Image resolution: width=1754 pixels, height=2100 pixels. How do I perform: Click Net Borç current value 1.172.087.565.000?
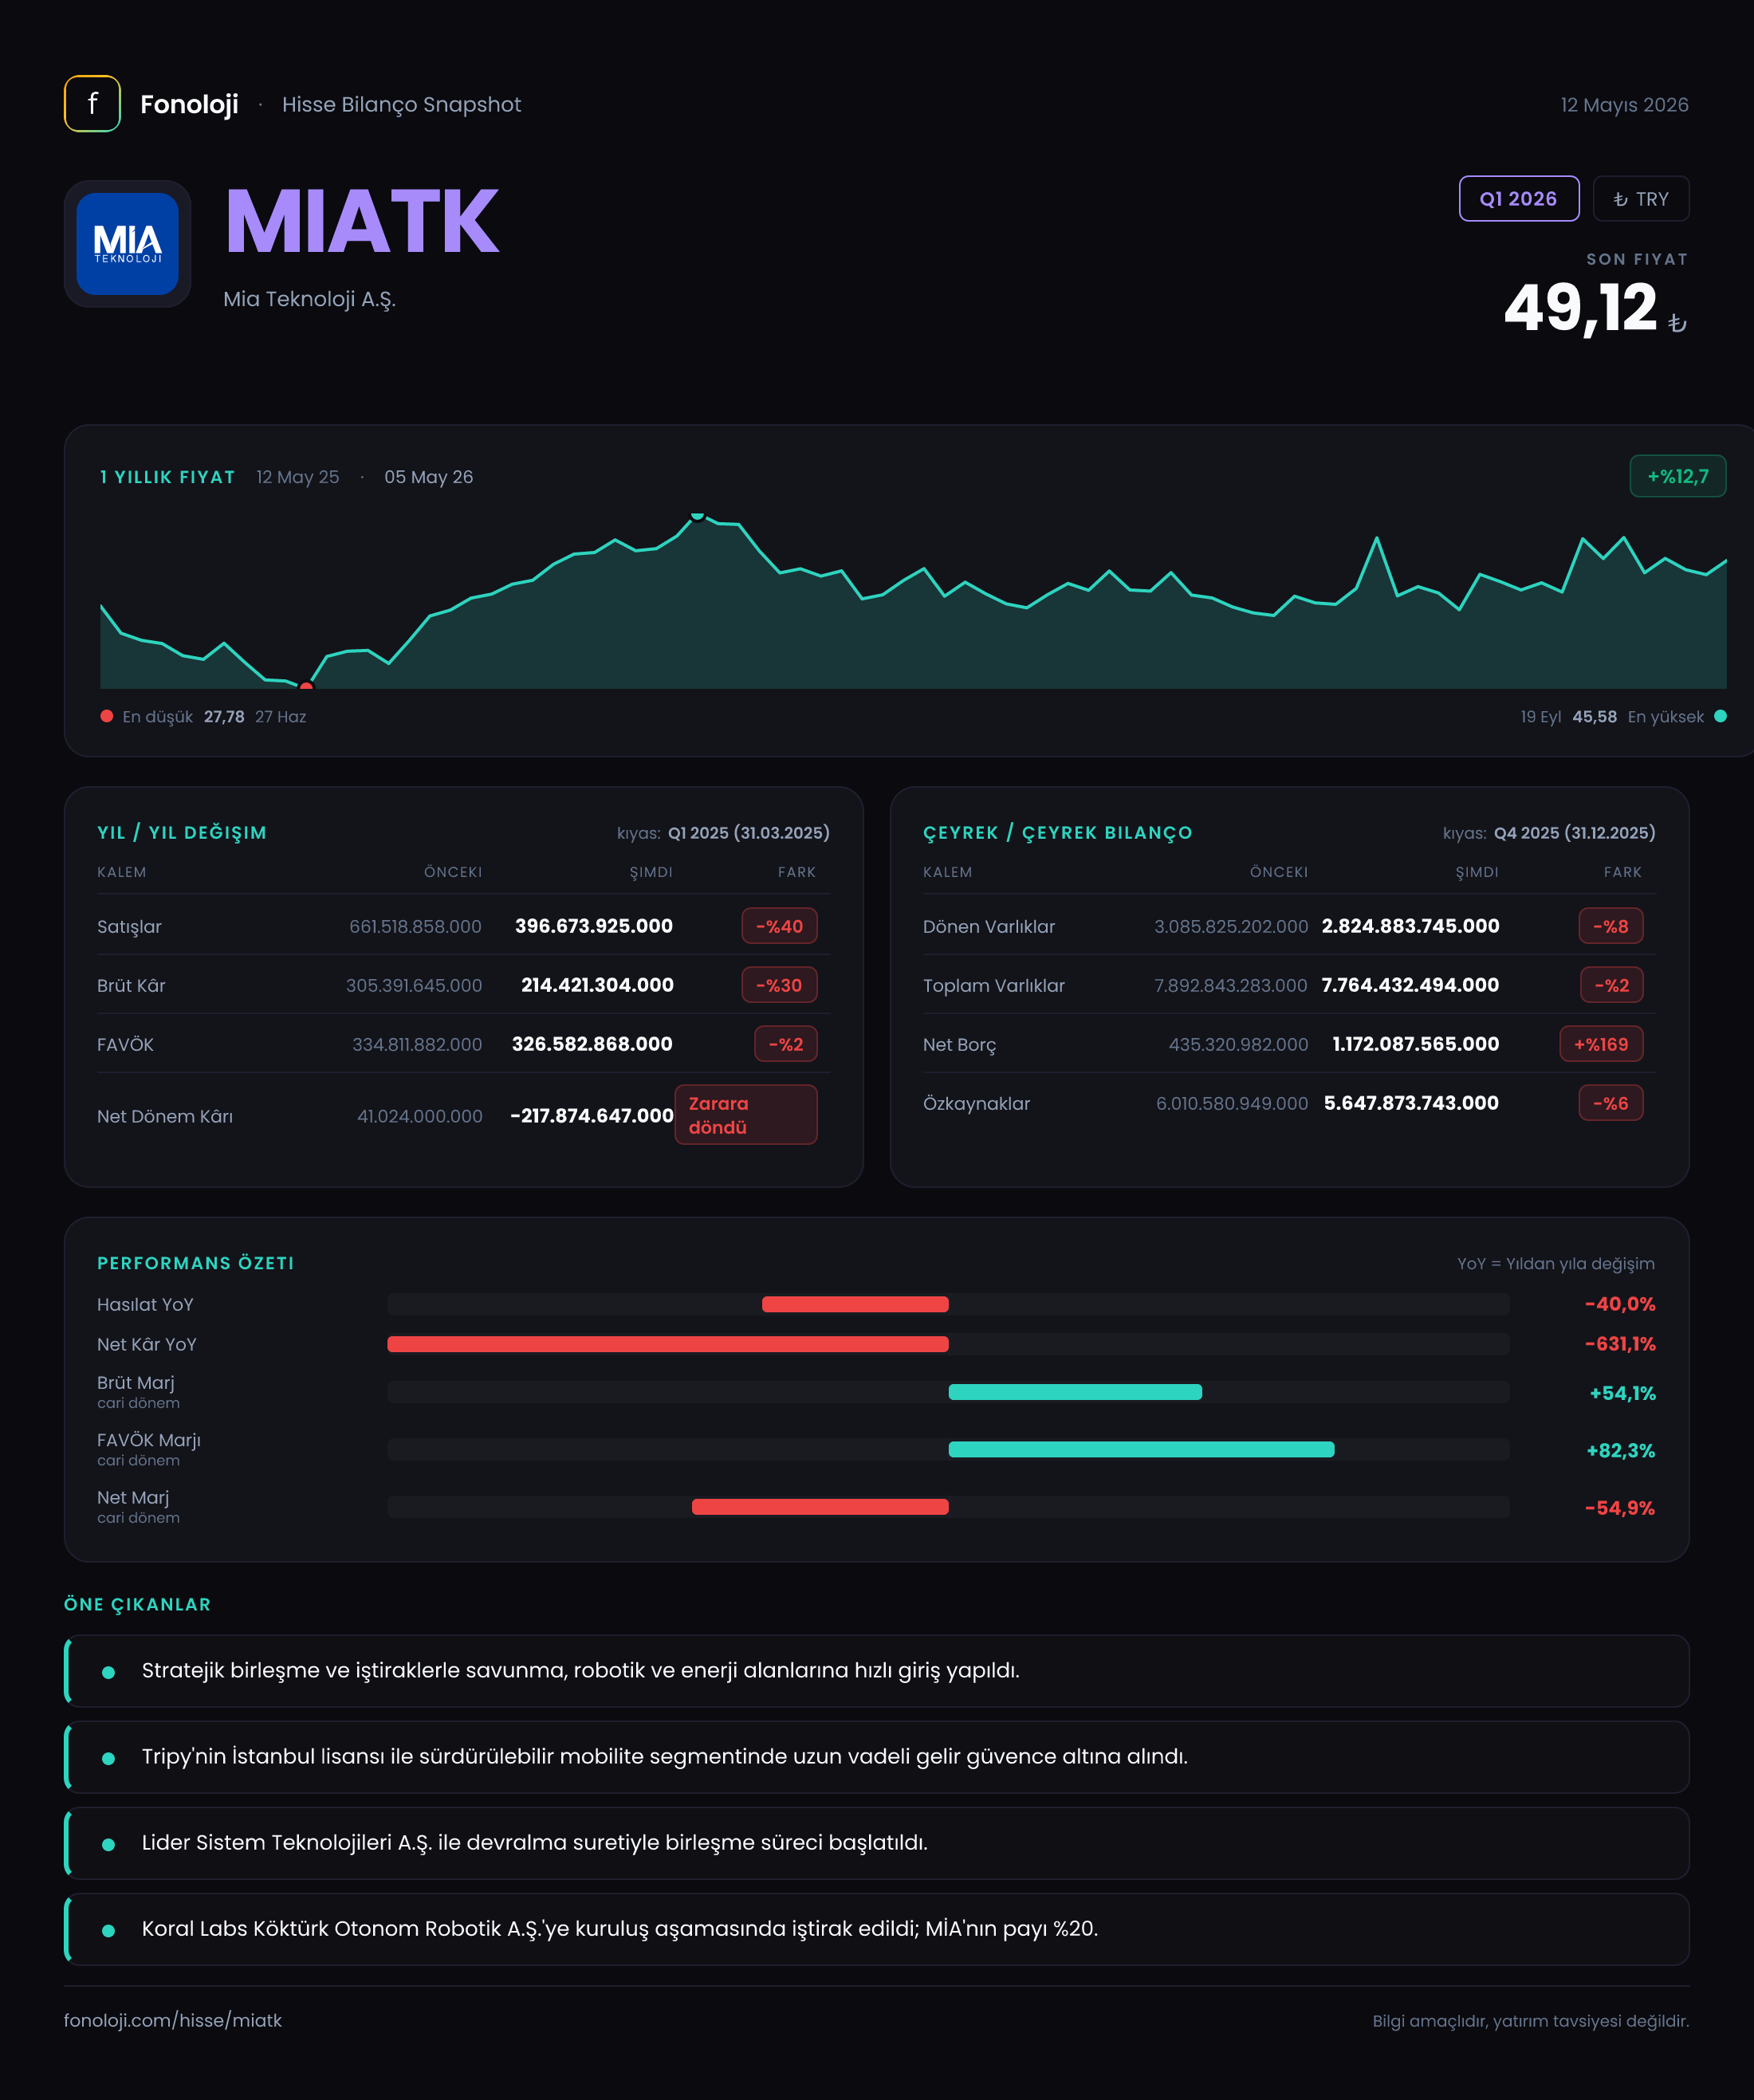[1415, 1044]
